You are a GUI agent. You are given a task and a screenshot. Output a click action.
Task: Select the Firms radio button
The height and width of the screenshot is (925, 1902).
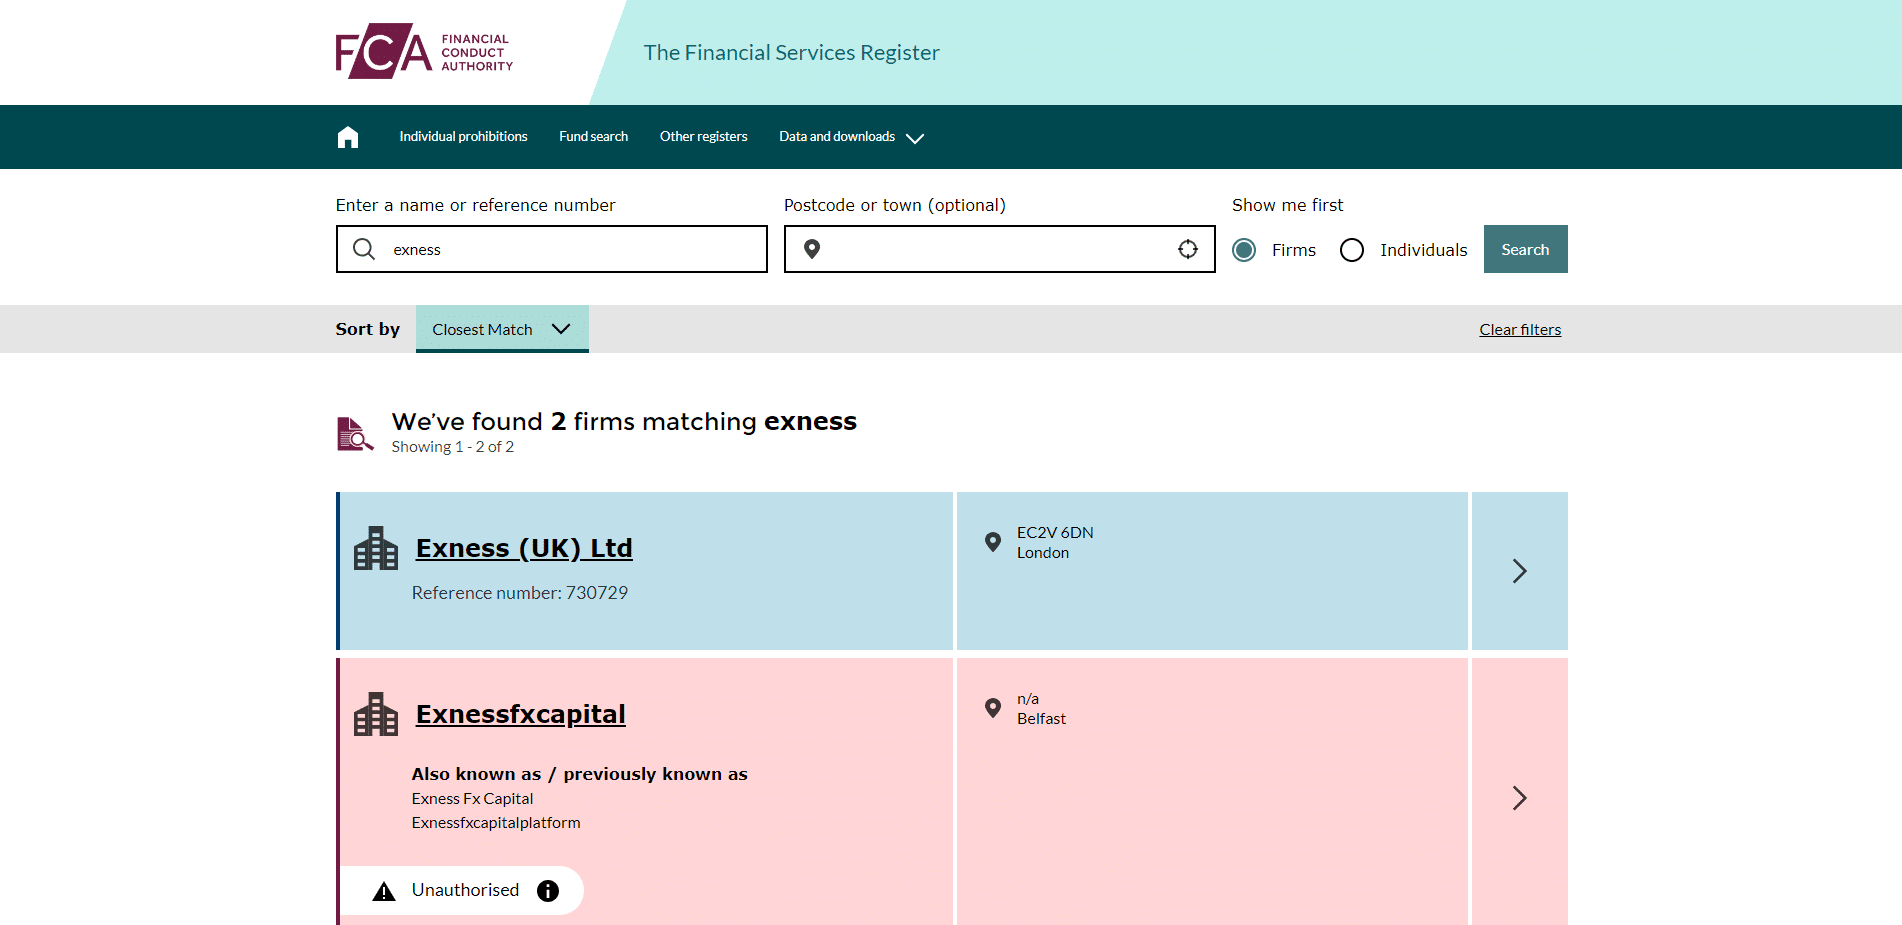pyautogui.click(x=1244, y=250)
